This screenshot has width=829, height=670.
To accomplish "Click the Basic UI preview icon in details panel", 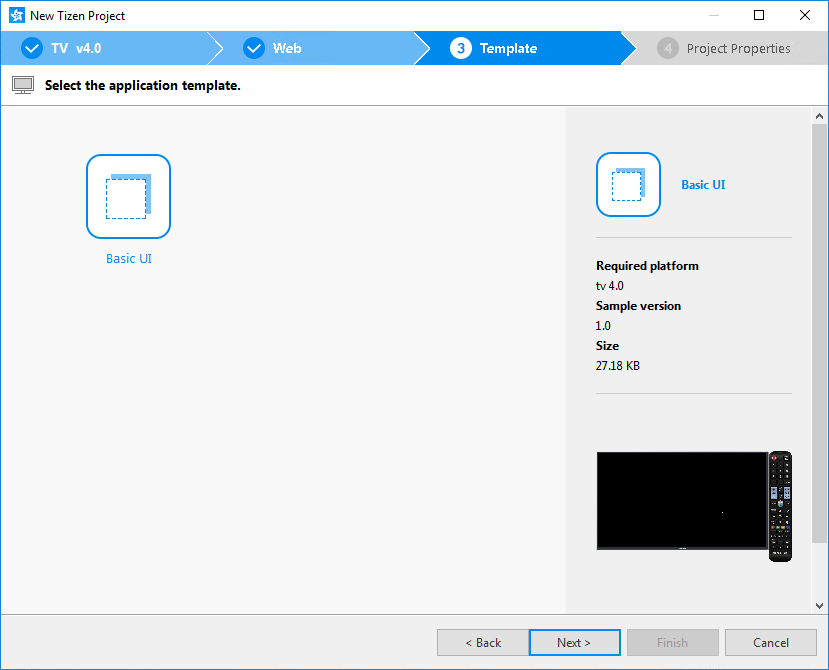I will click(x=628, y=184).
